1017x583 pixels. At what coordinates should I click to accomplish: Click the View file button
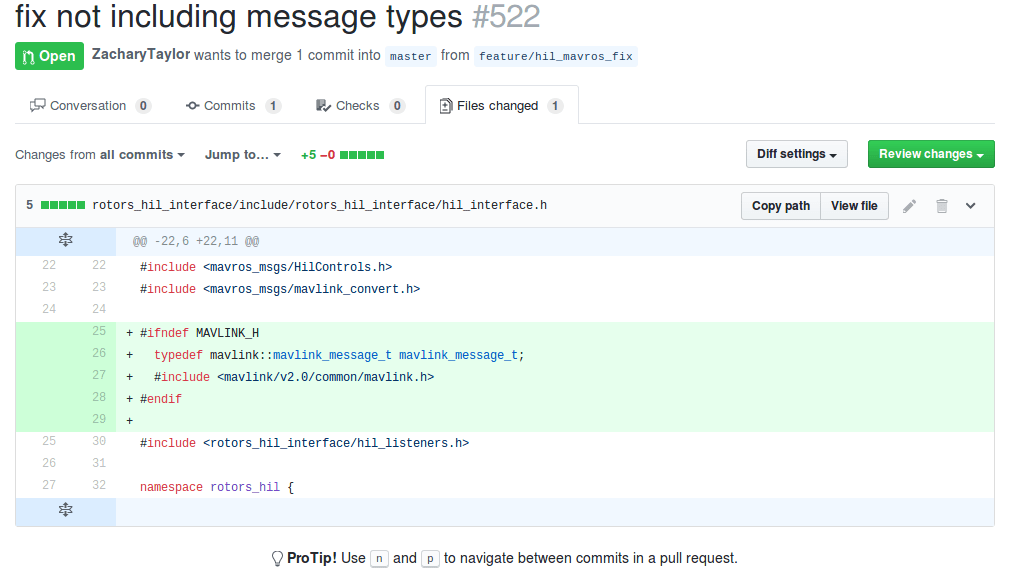[x=854, y=206]
